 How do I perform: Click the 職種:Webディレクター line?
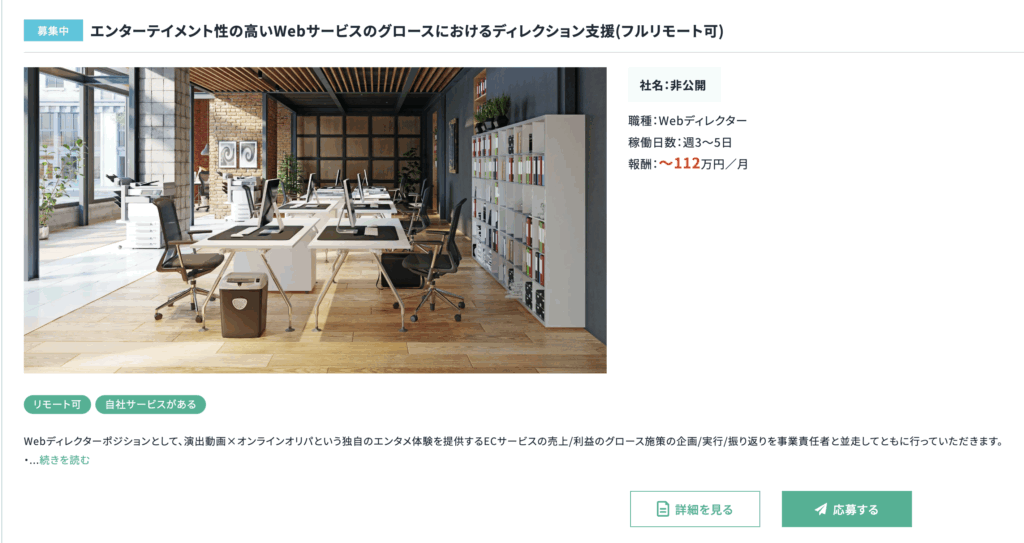pyautogui.click(x=688, y=120)
